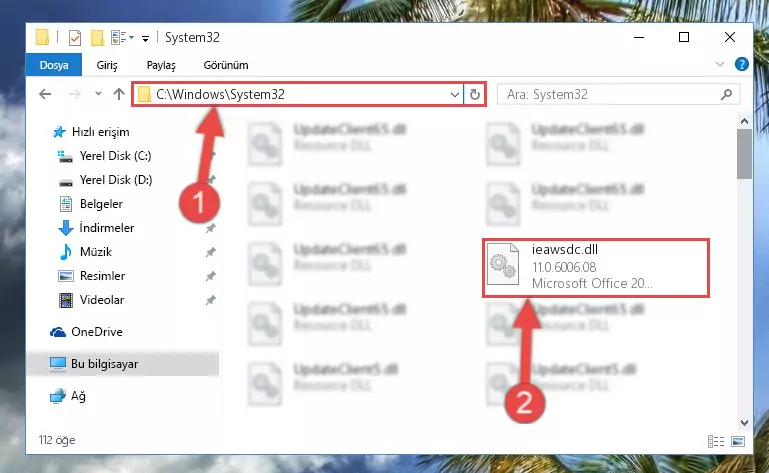
Task: Click the search magnifier icon
Action: (726, 94)
